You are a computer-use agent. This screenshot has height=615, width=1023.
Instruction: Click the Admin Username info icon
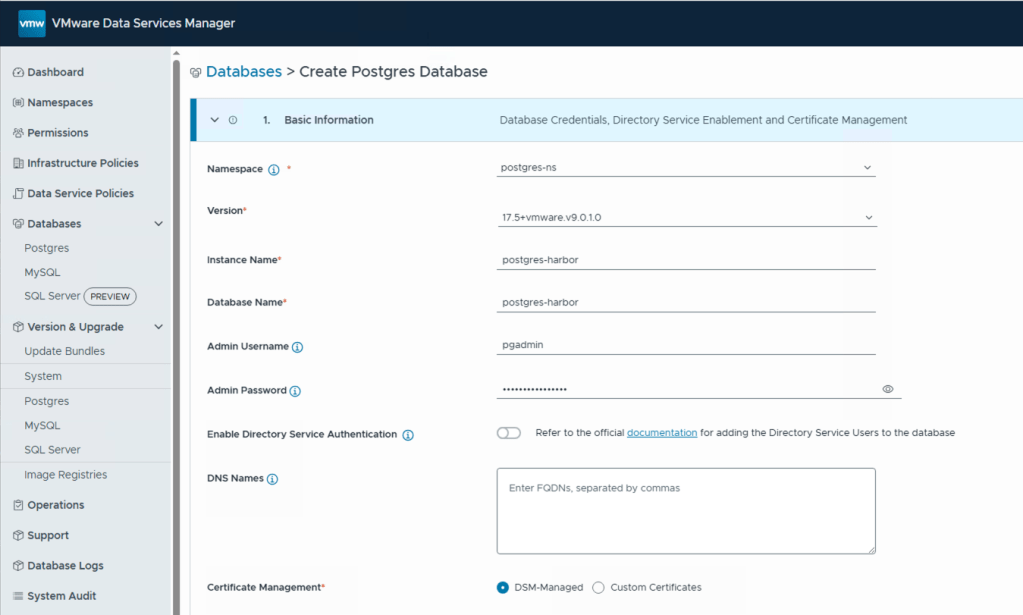pyautogui.click(x=297, y=347)
